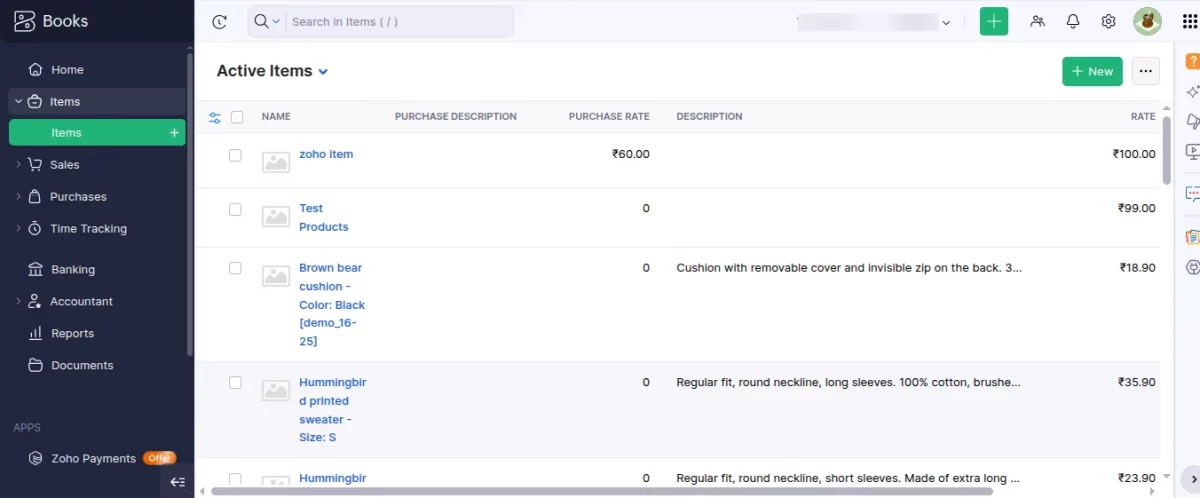The height and width of the screenshot is (498, 1200).
Task: Collapse the Items sidebar section
Action: [18, 101]
